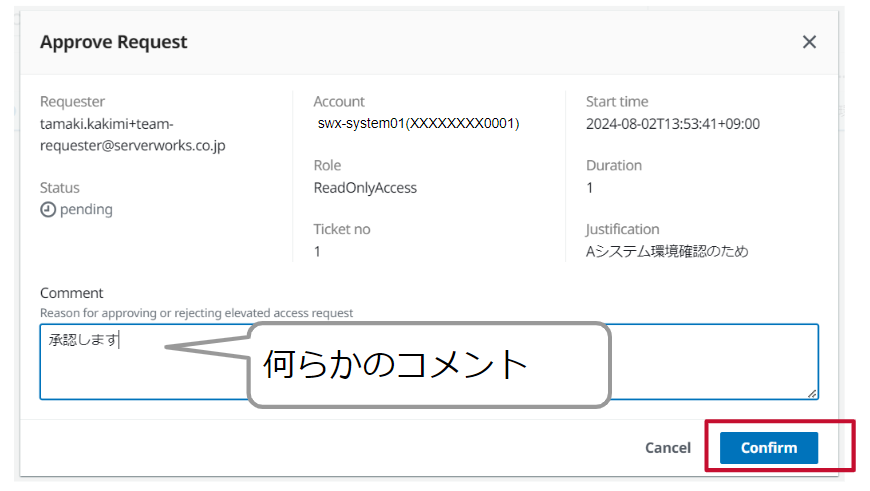
Task: Click the Confirm button
Action: (x=768, y=448)
